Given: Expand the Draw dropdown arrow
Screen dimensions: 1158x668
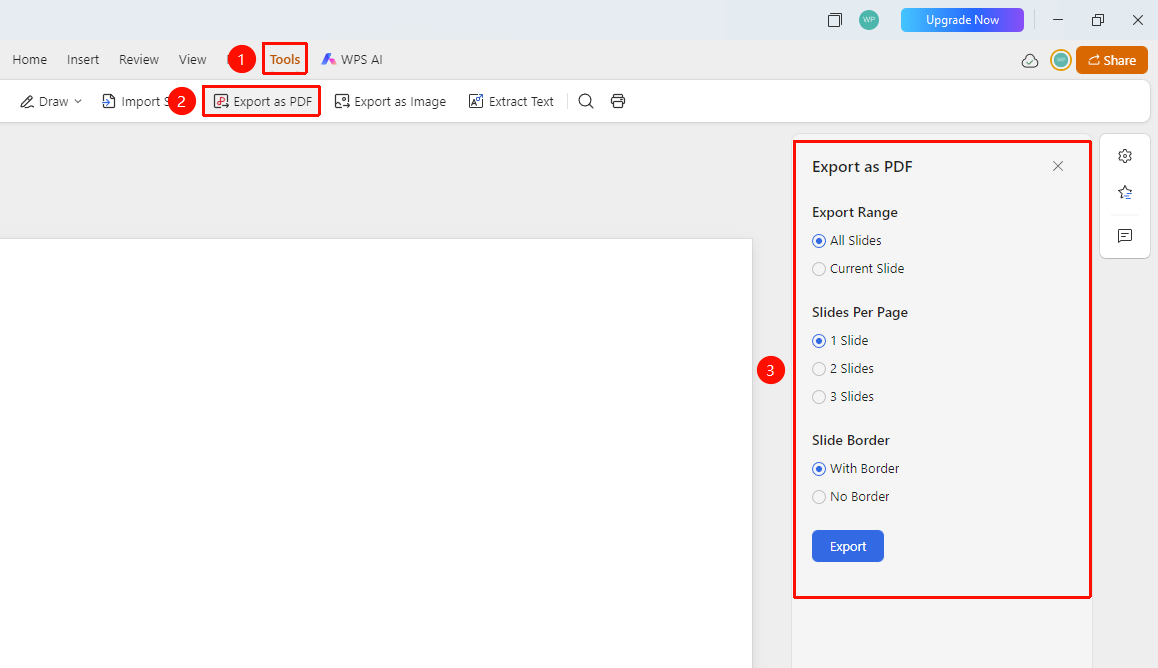Looking at the screenshot, I should click(78, 102).
